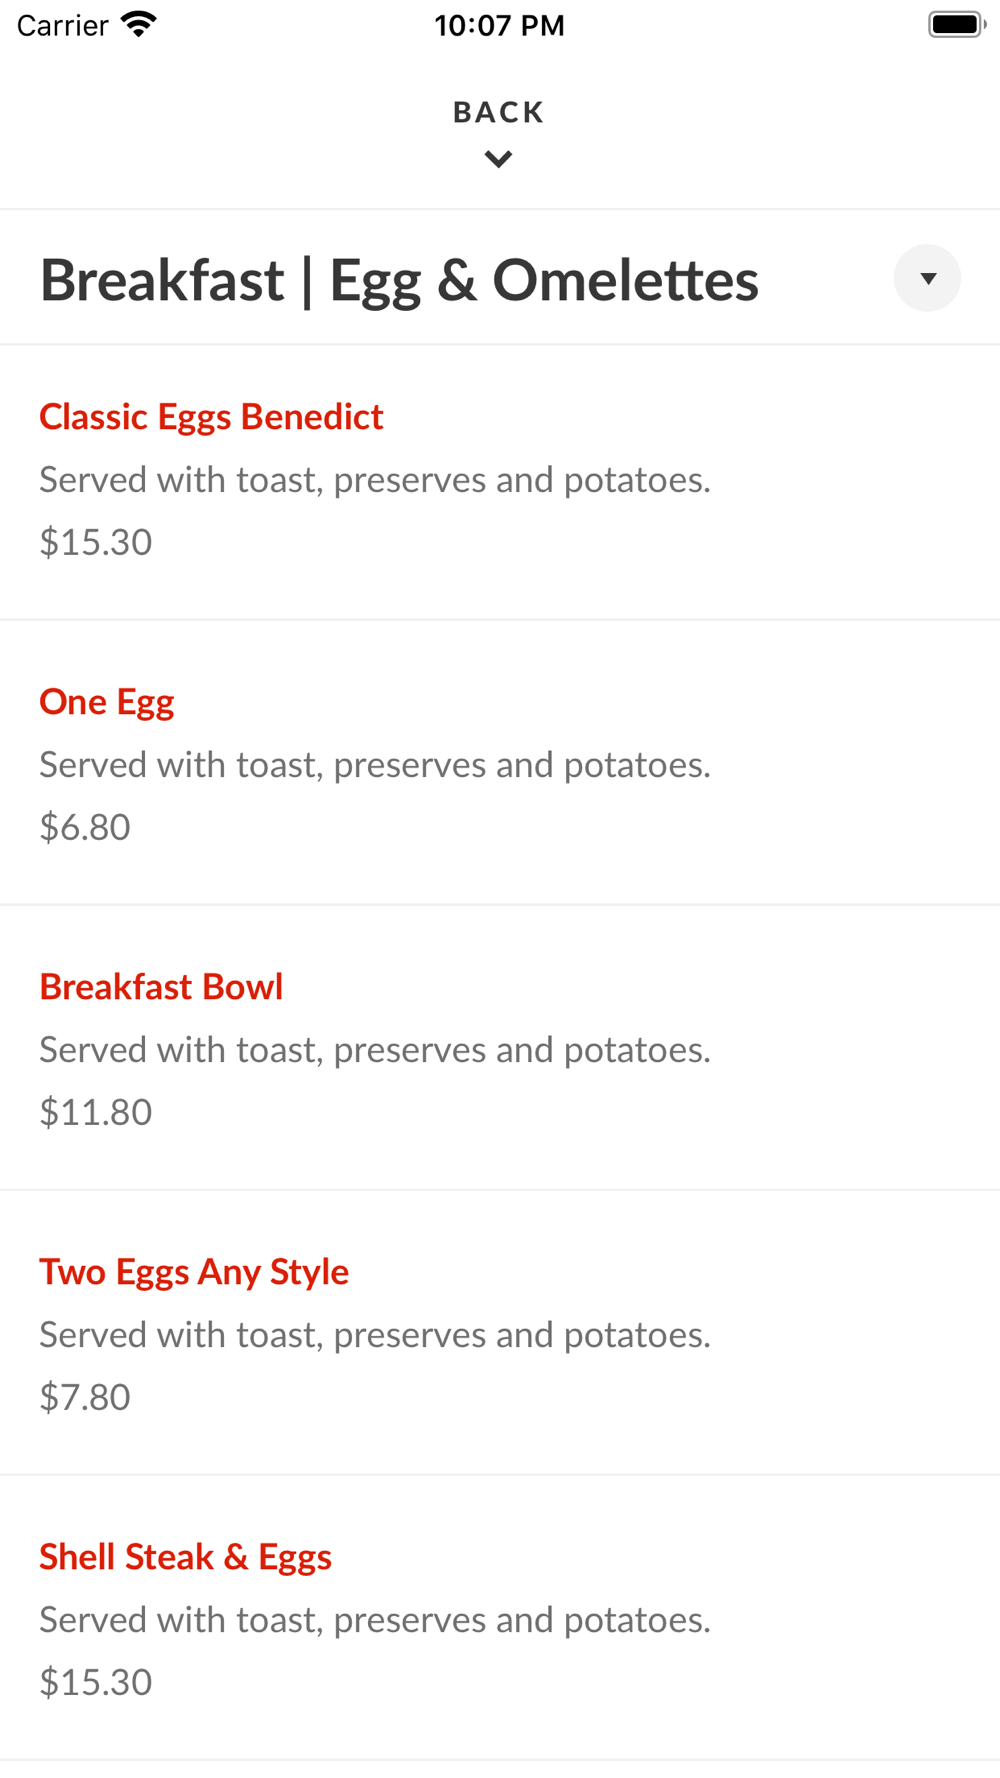Tap the Two Eggs Any Style description
Screen dimensions: 1000x1778
pyautogui.click(x=375, y=1335)
